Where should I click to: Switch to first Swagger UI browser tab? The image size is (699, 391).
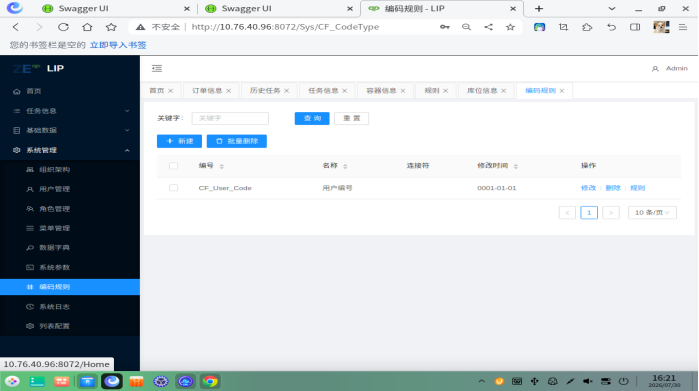tap(115, 8)
